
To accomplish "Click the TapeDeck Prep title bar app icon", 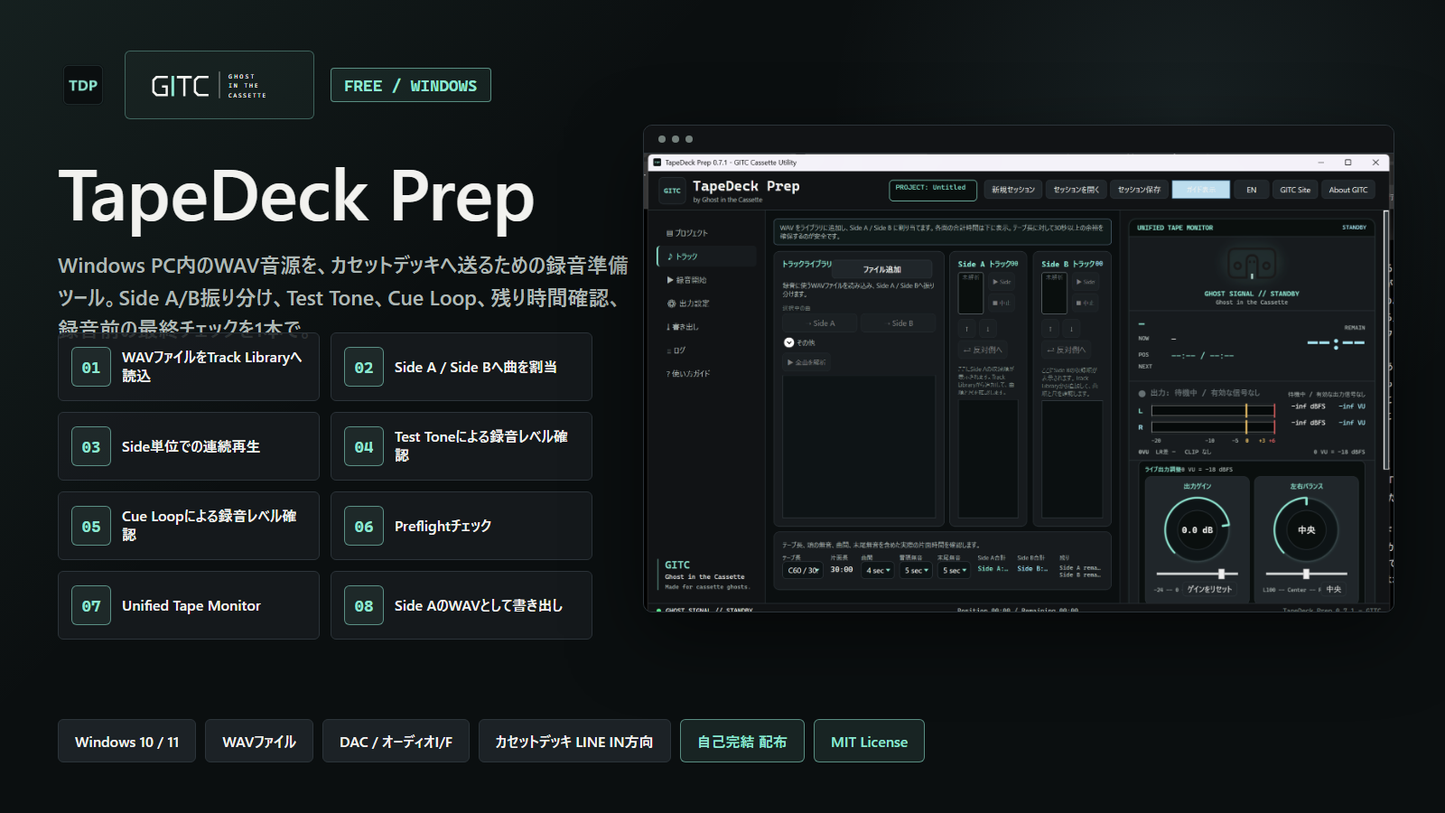I will pyautogui.click(x=657, y=162).
